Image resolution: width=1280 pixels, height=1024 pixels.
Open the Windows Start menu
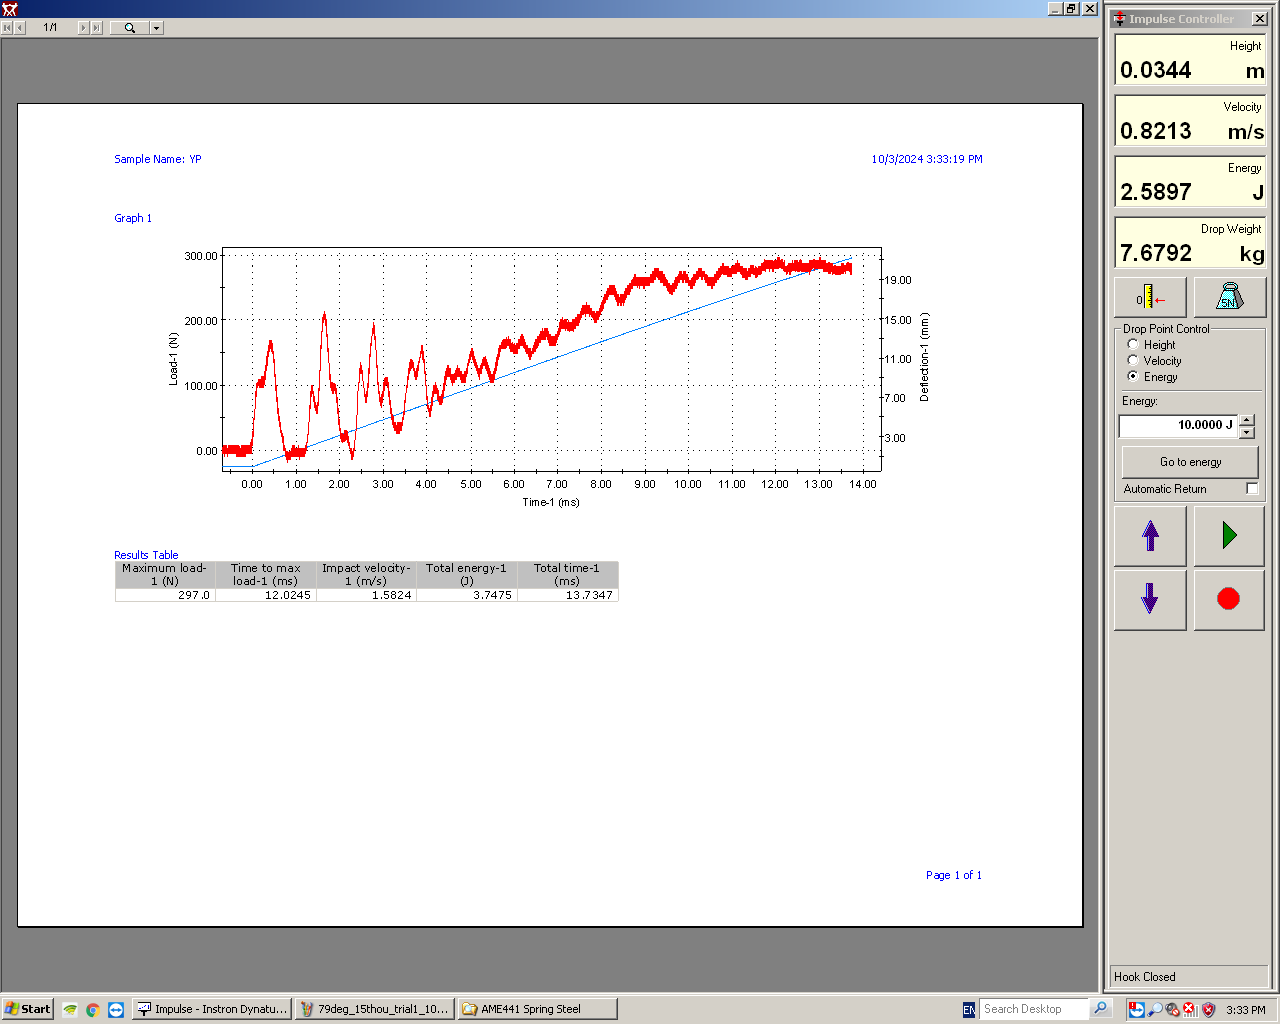point(27,1009)
